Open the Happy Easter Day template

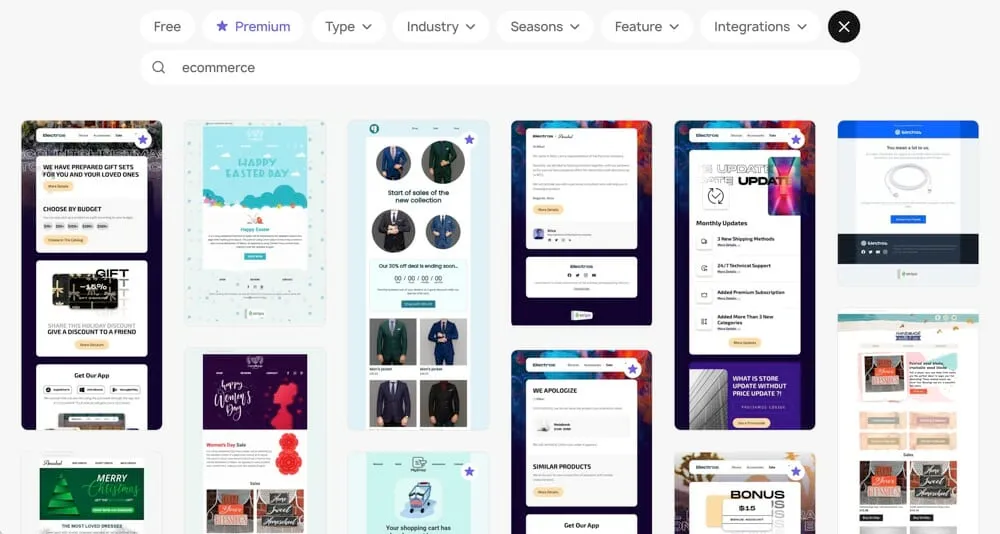255,223
